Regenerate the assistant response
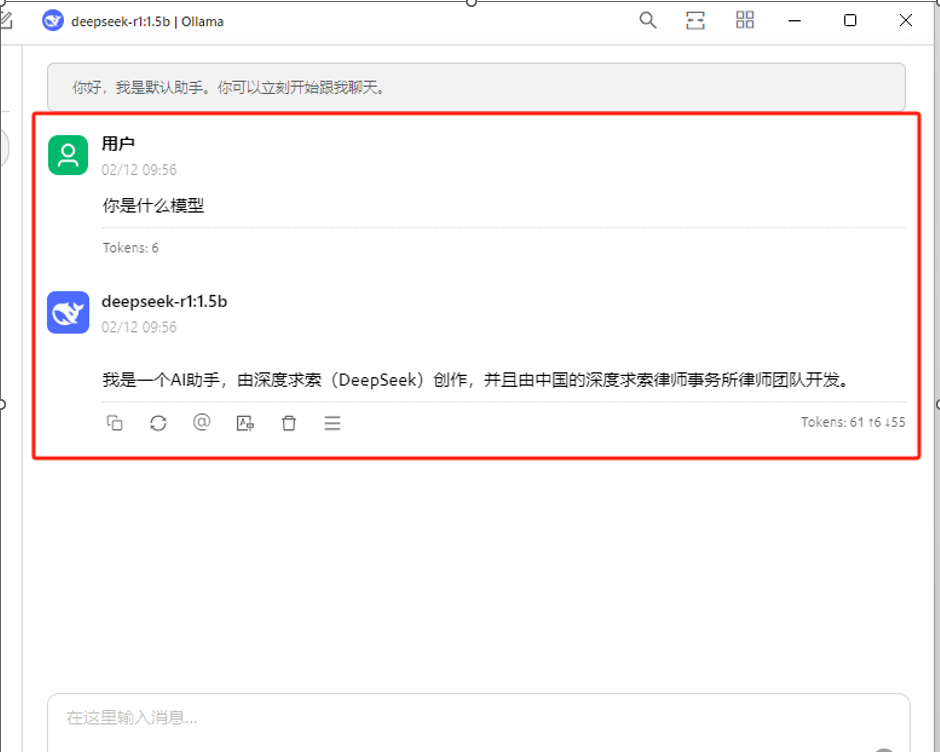This screenshot has width=940, height=752. click(x=158, y=423)
